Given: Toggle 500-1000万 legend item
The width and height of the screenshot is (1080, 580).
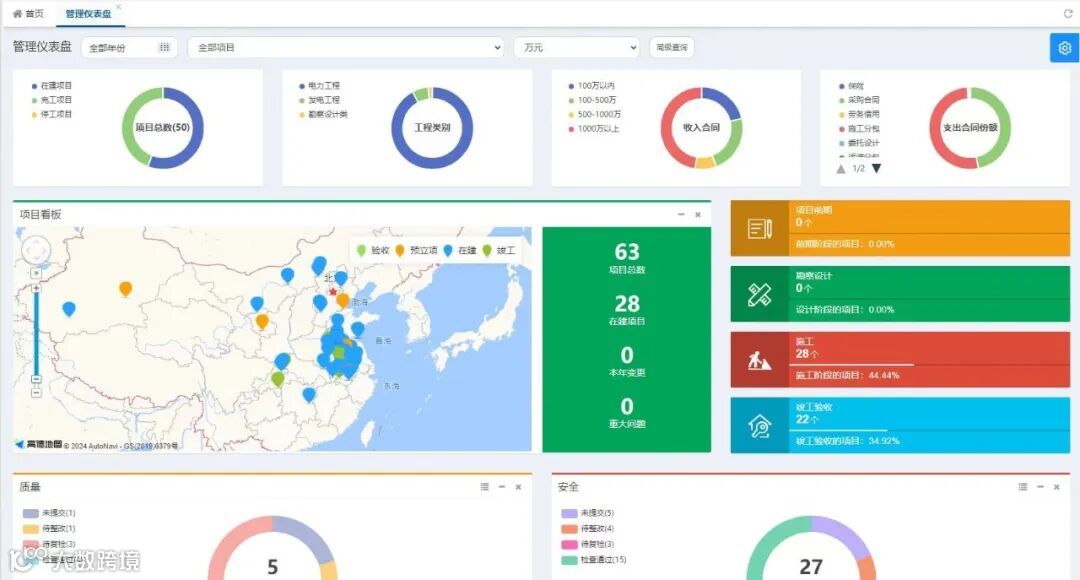Looking at the screenshot, I should click(x=594, y=114).
